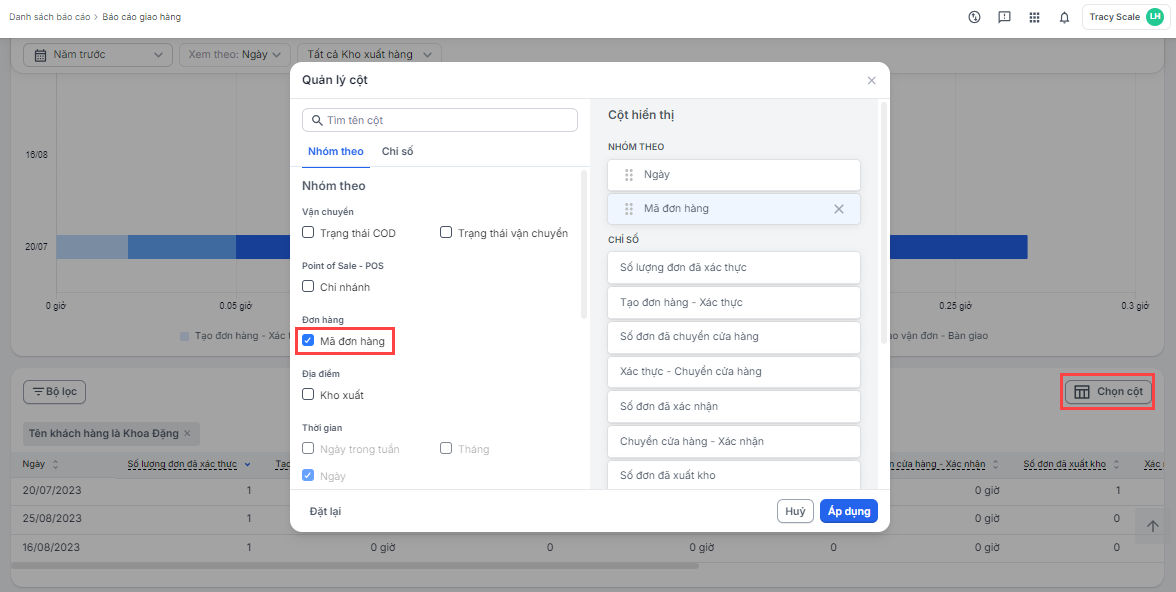The height and width of the screenshot is (592, 1176).
Task: Open the feedback message icon
Action: click(x=1004, y=17)
